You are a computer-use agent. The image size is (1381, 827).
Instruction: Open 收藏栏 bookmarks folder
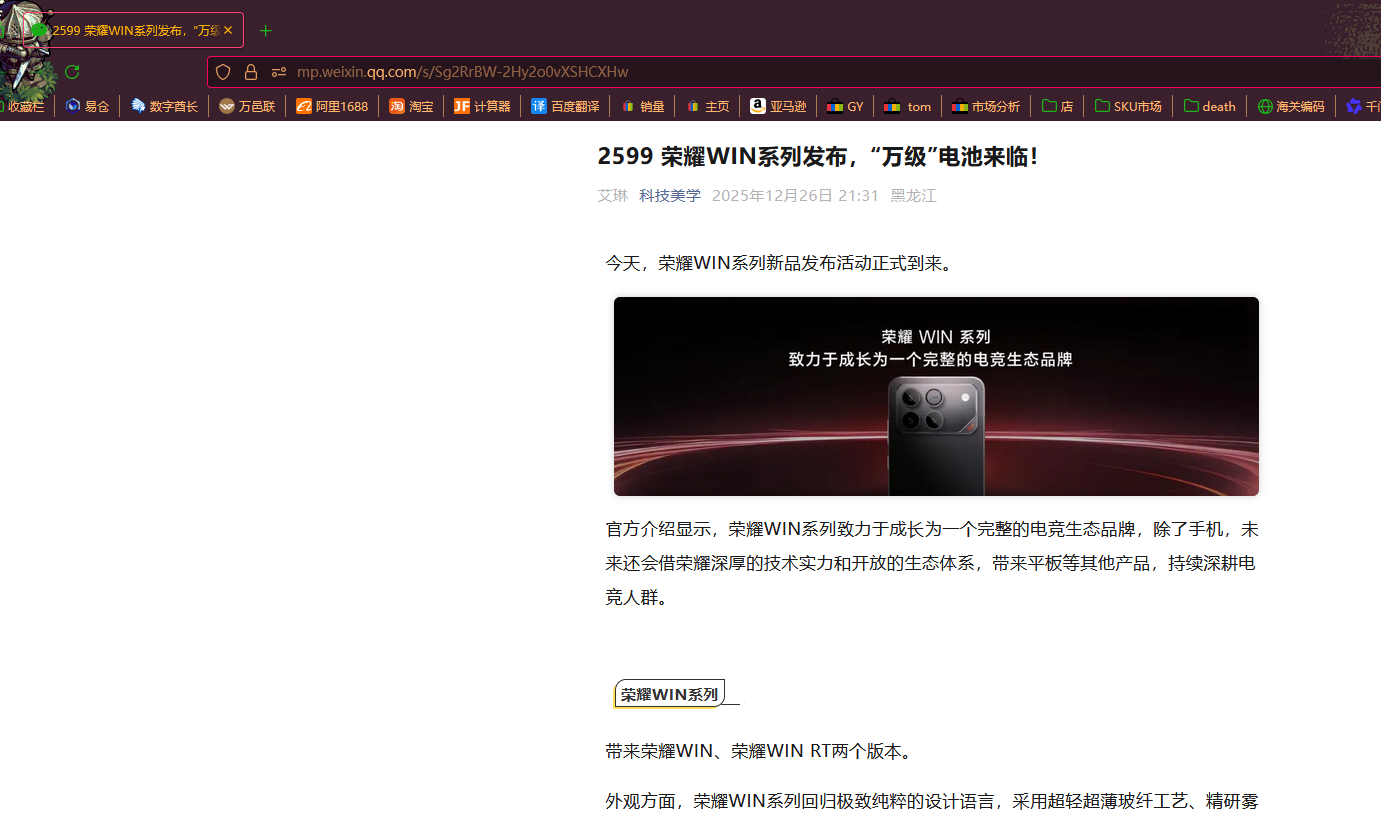(x=25, y=106)
